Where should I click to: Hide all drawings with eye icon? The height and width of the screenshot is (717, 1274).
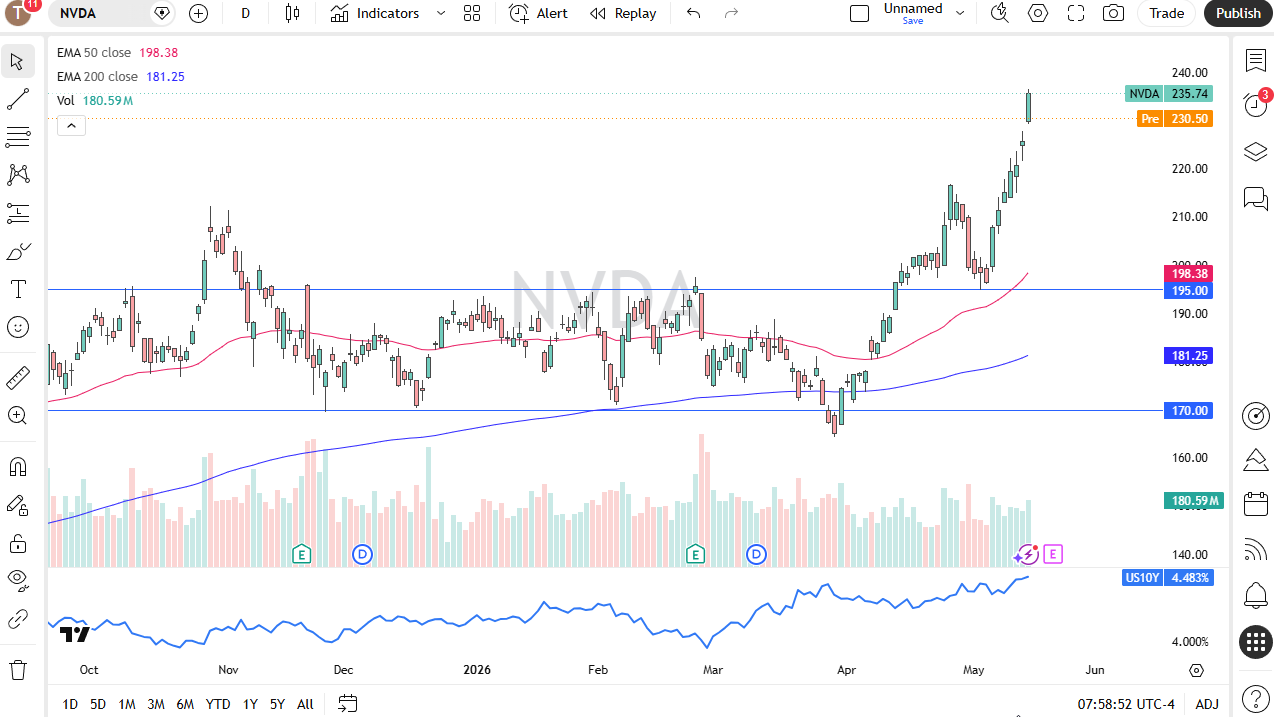(17, 581)
